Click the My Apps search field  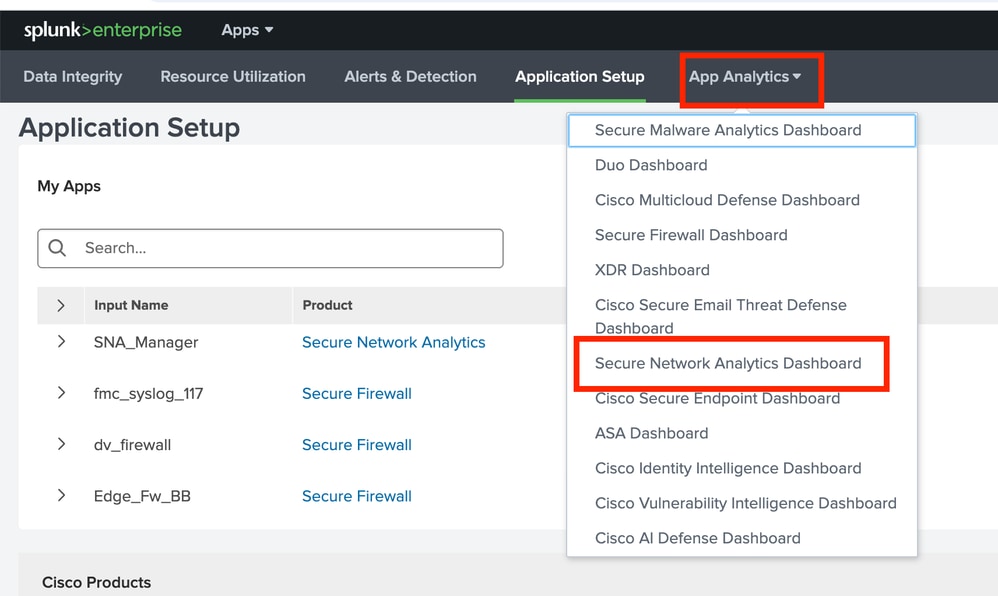pos(271,248)
